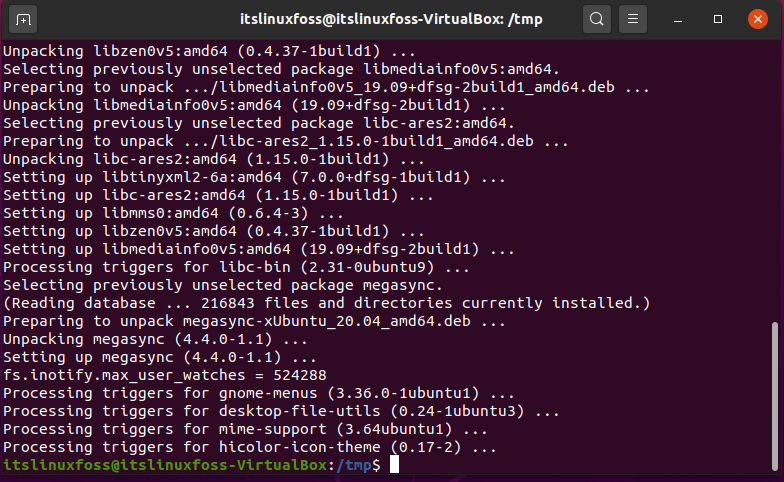784x482 pixels.
Task: Click 'Processing triggers for libc-bin' line
Action: coord(236,267)
